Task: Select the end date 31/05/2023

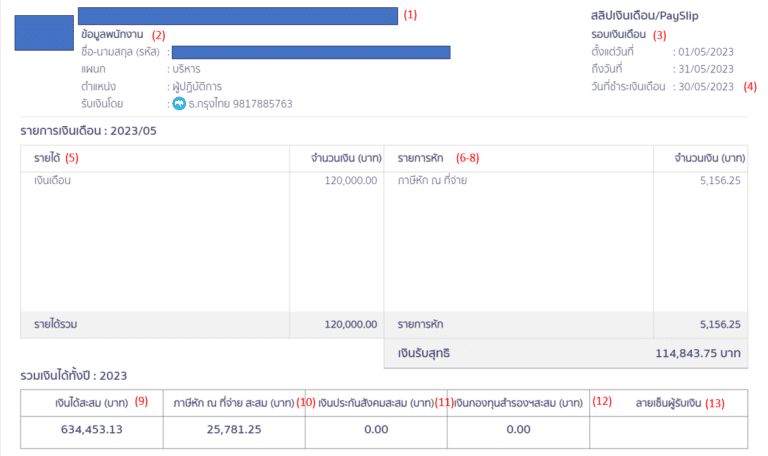Action: [x=707, y=69]
